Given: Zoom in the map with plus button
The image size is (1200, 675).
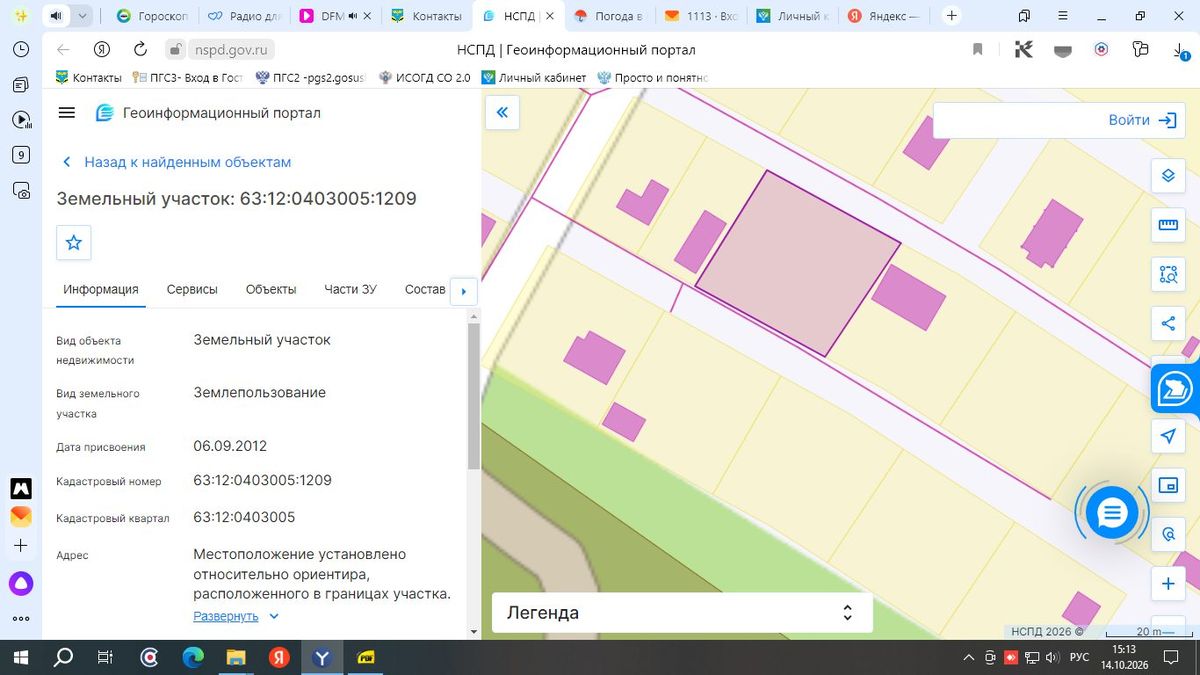Looking at the screenshot, I should click(1167, 584).
